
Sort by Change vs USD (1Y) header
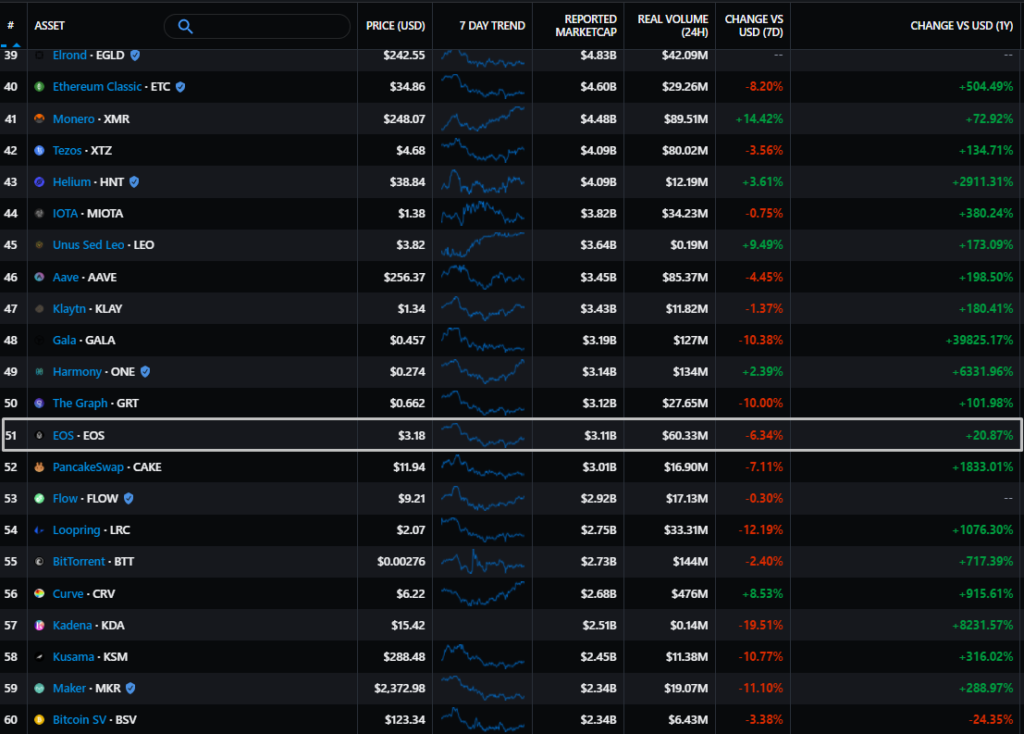pyautogui.click(x=960, y=26)
